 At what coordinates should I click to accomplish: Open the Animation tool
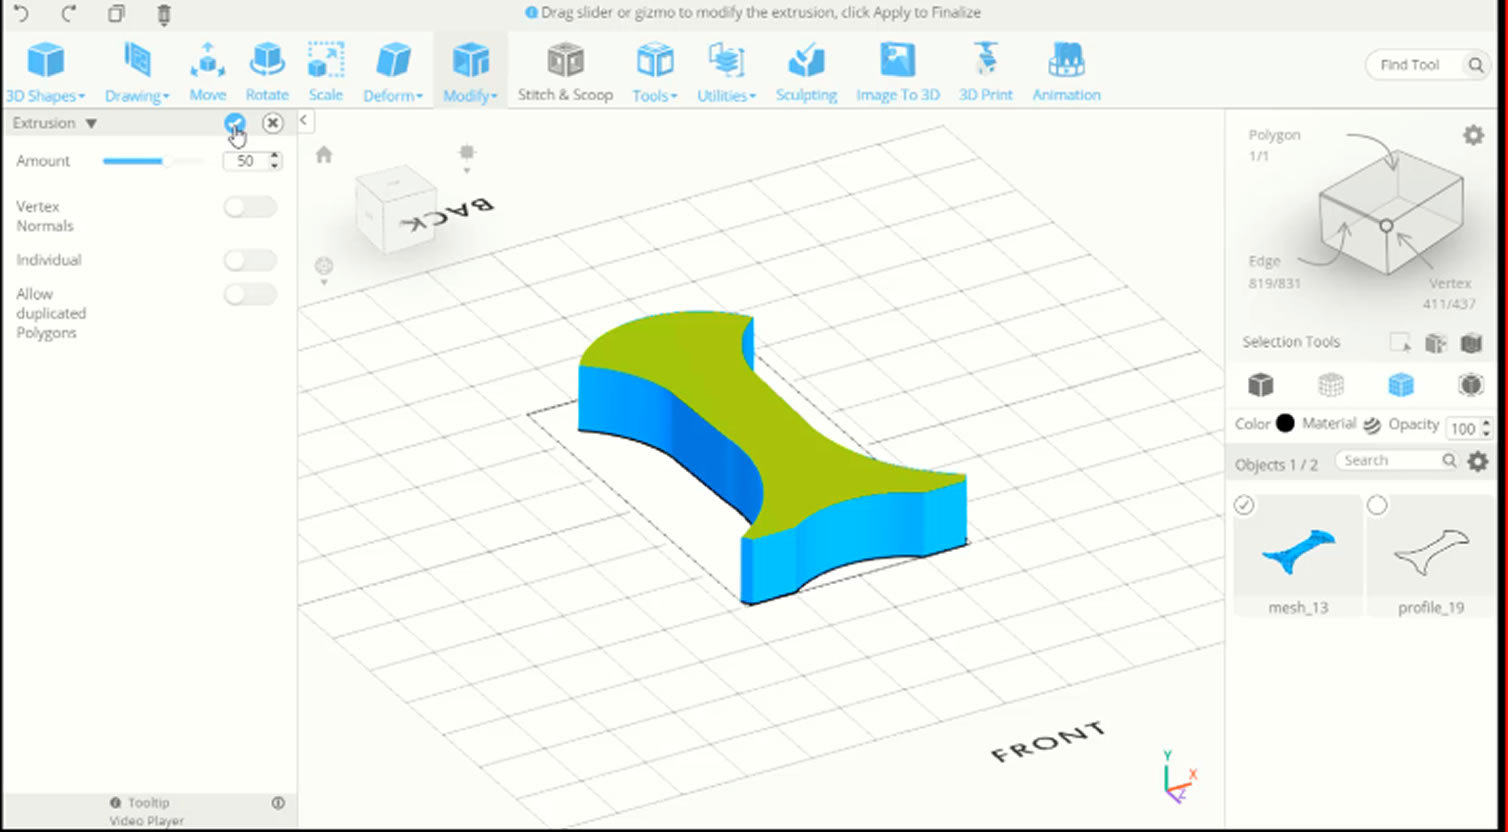coord(1066,72)
